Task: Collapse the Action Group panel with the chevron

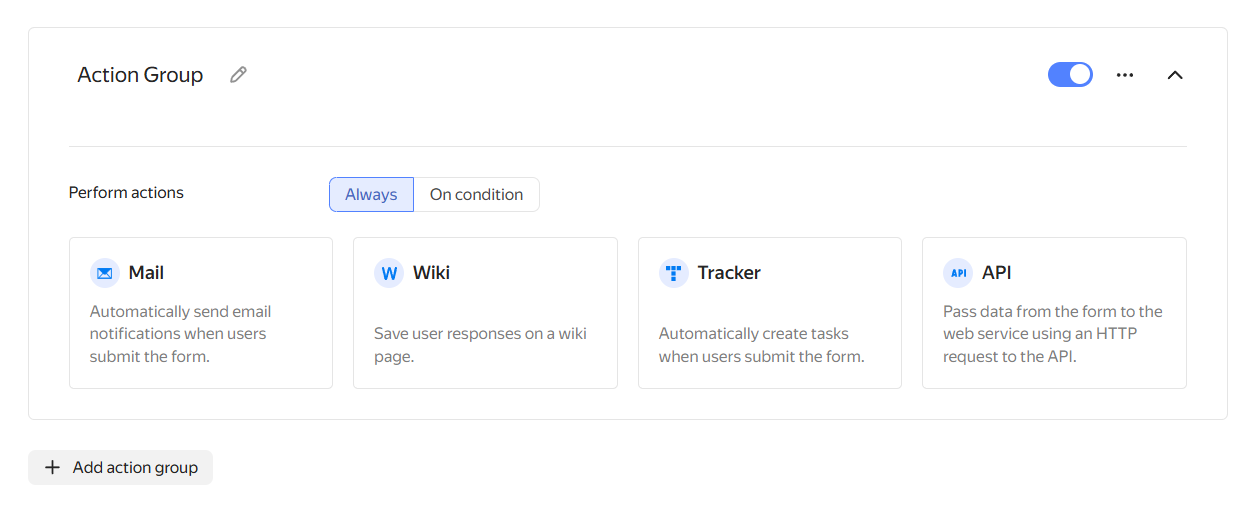Action: [x=1175, y=75]
